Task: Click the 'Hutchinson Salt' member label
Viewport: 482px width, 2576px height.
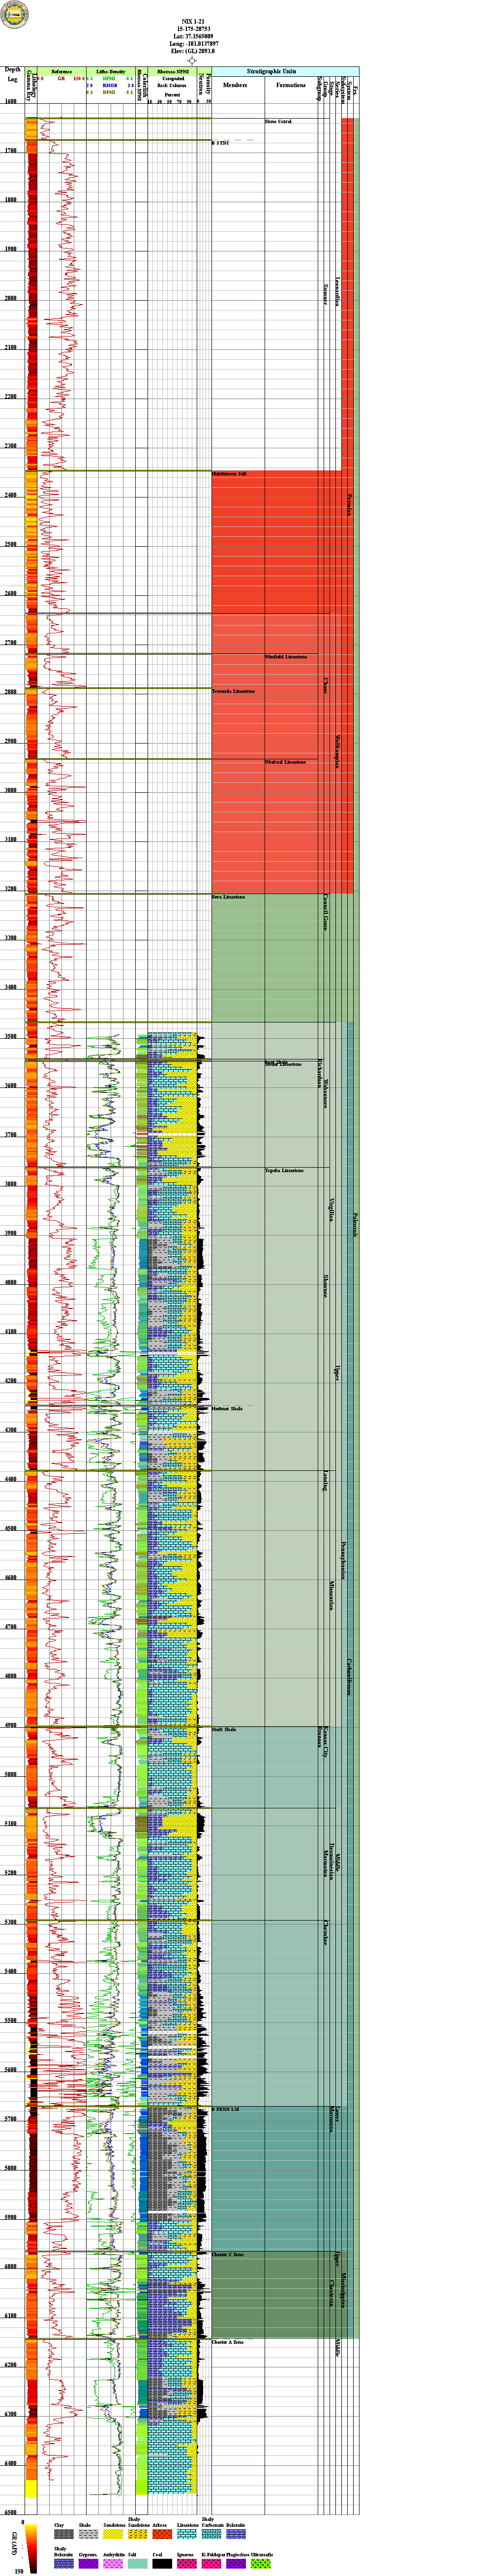Action: click(x=229, y=473)
